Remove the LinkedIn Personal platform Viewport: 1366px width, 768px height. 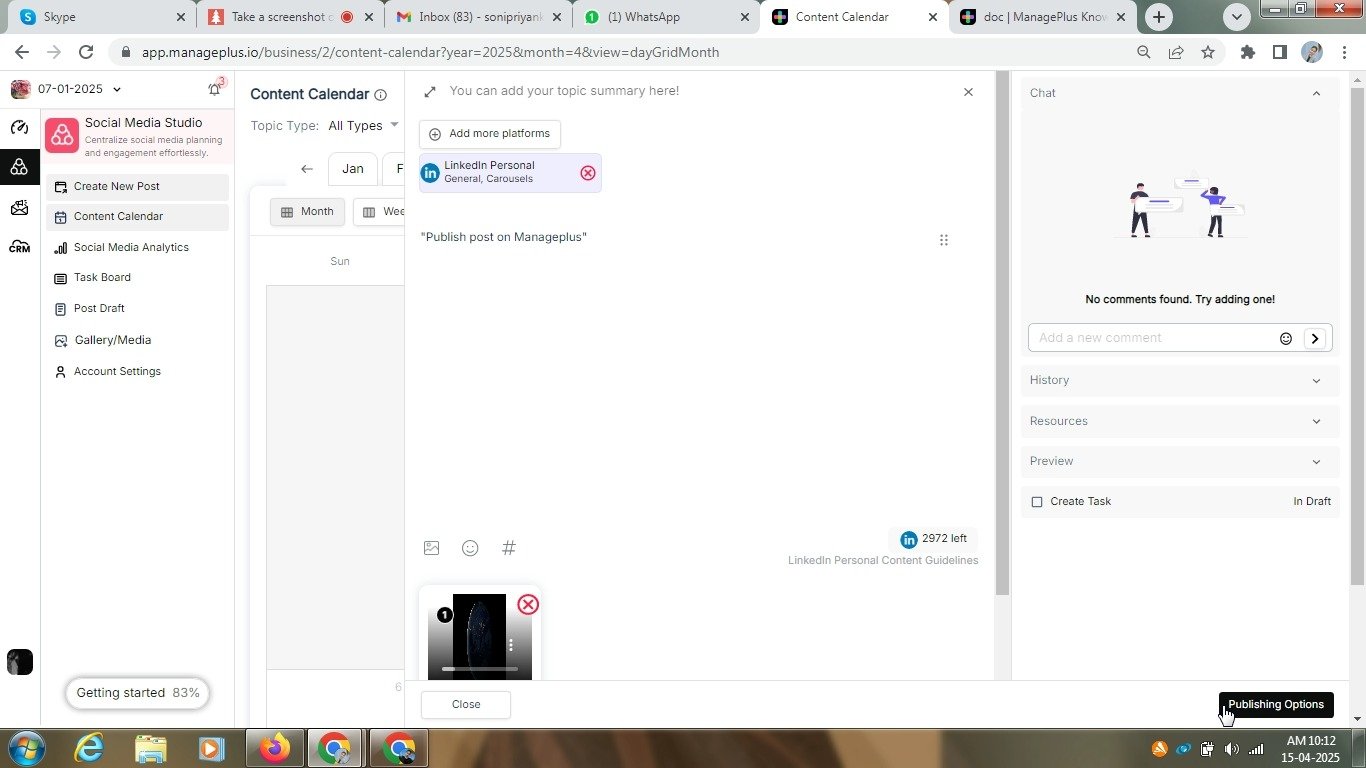588,173
